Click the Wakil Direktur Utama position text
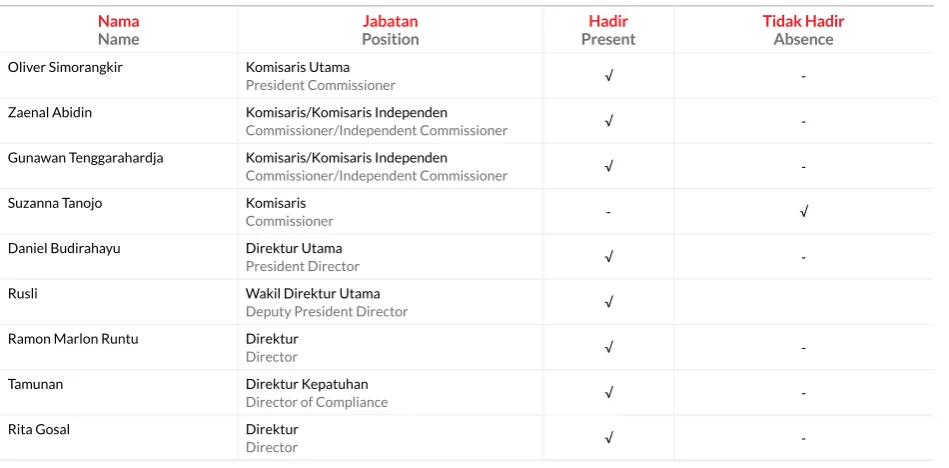Viewport: 949px width, 468px height. tap(313, 294)
